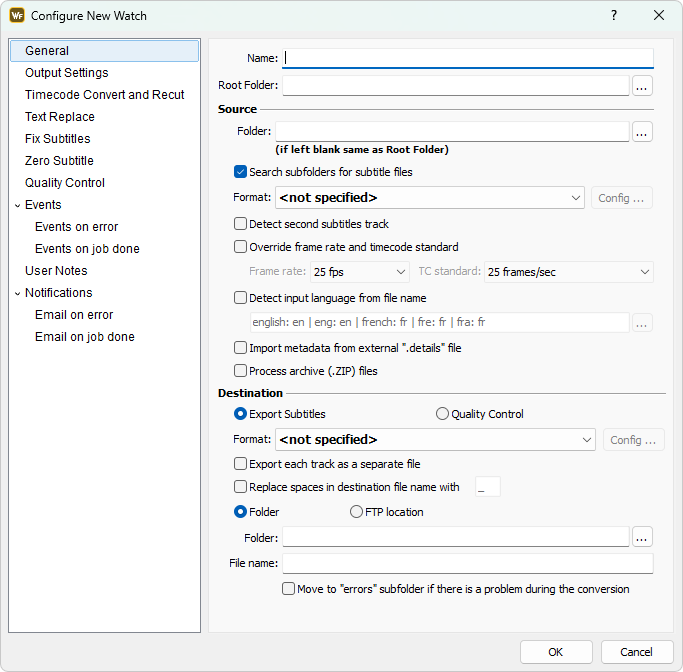The width and height of the screenshot is (683, 672).
Task: Enable Detect second subtitles track
Action: (240, 224)
